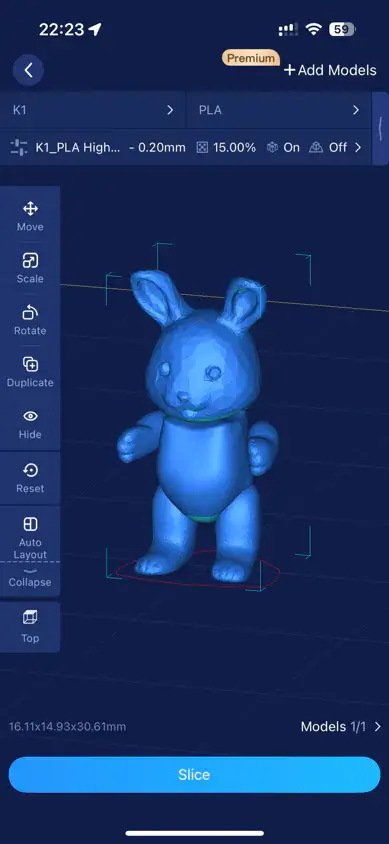Toggle the supports setting showing On
This screenshot has width=389, height=844.
click(x=284, y=147)
